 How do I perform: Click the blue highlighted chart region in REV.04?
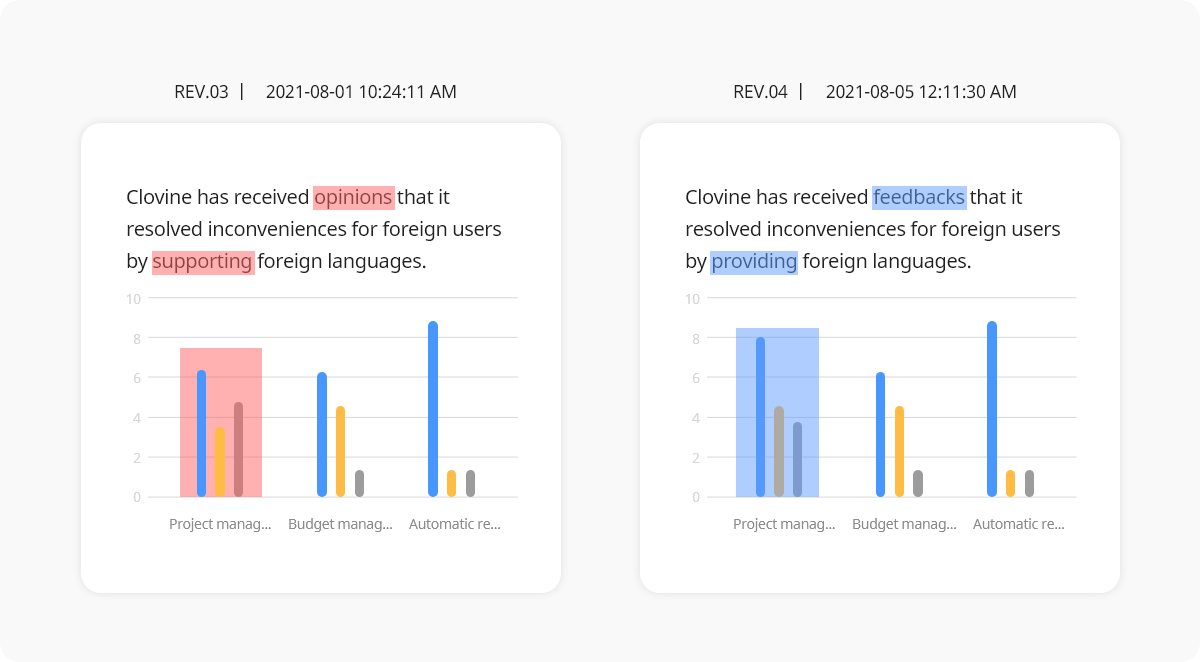tap(777, 412)
